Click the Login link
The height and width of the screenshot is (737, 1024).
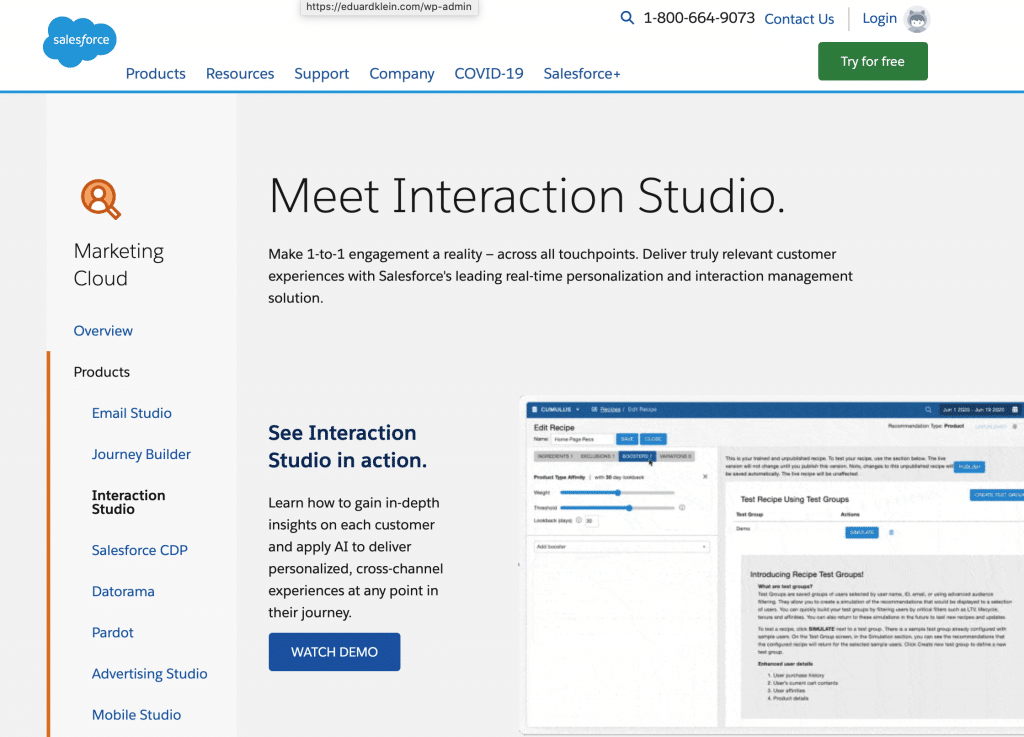pos(879,18)
